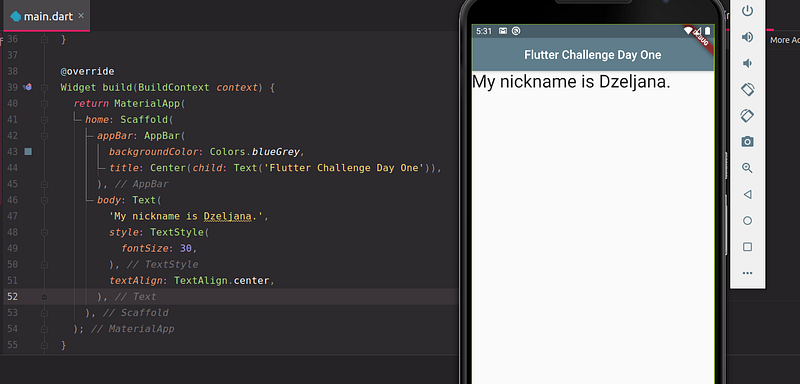800x384 pixels.
Task: Click the Dart file icon on main.dart tab
Action: click(x=15, y=16)
